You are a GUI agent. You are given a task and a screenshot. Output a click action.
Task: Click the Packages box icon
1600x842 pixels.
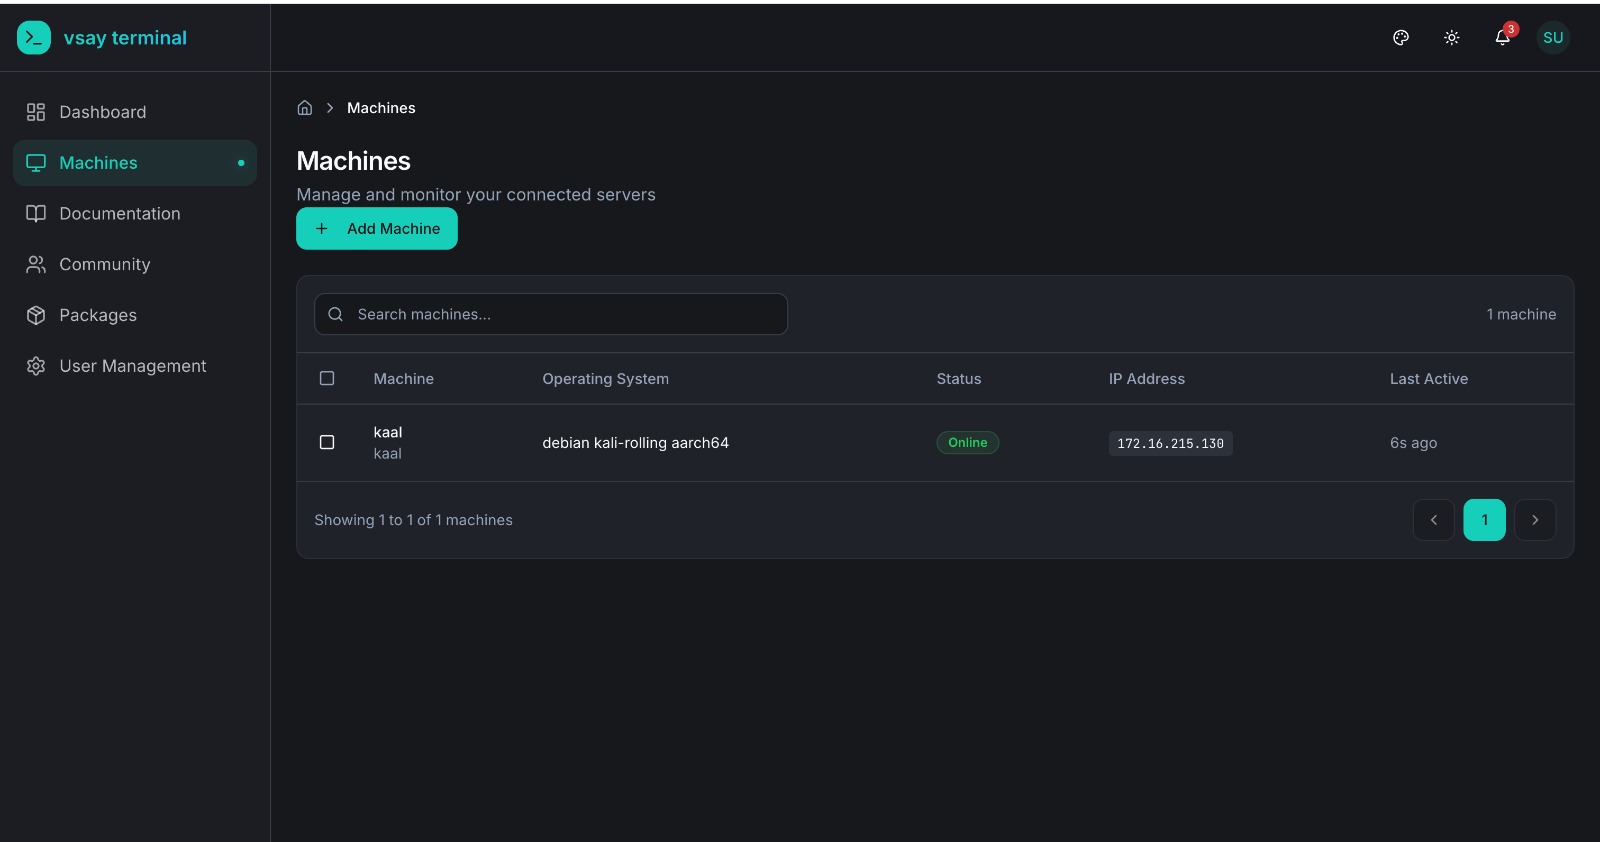36,316
